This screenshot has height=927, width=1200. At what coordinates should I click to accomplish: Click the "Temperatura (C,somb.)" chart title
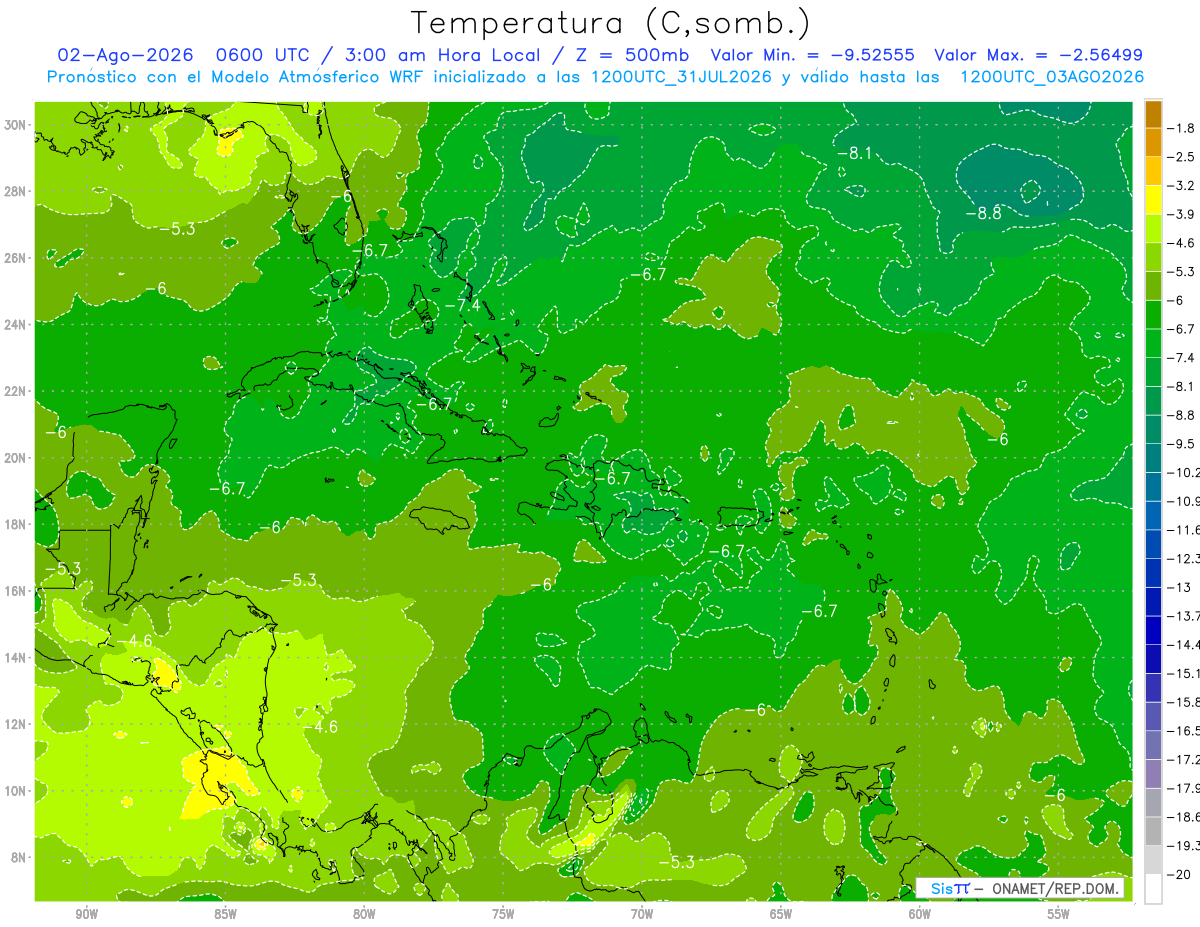[611, 23]
